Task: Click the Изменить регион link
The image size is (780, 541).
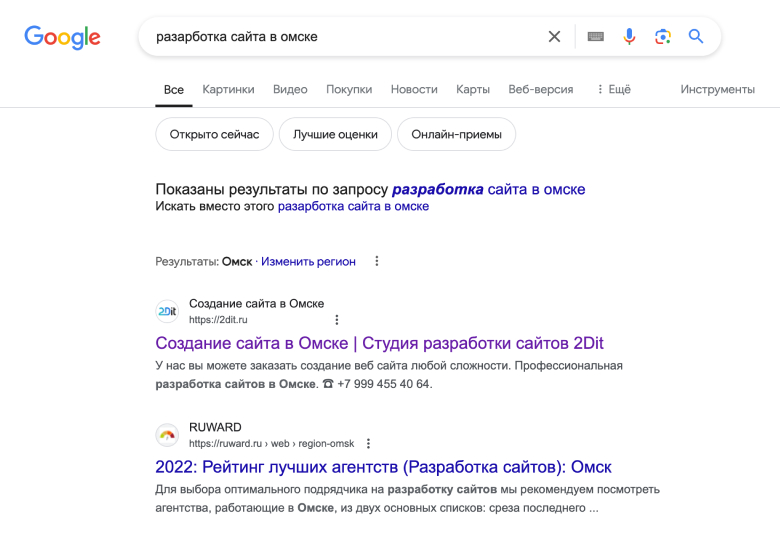Action: (x=308, y=262)
